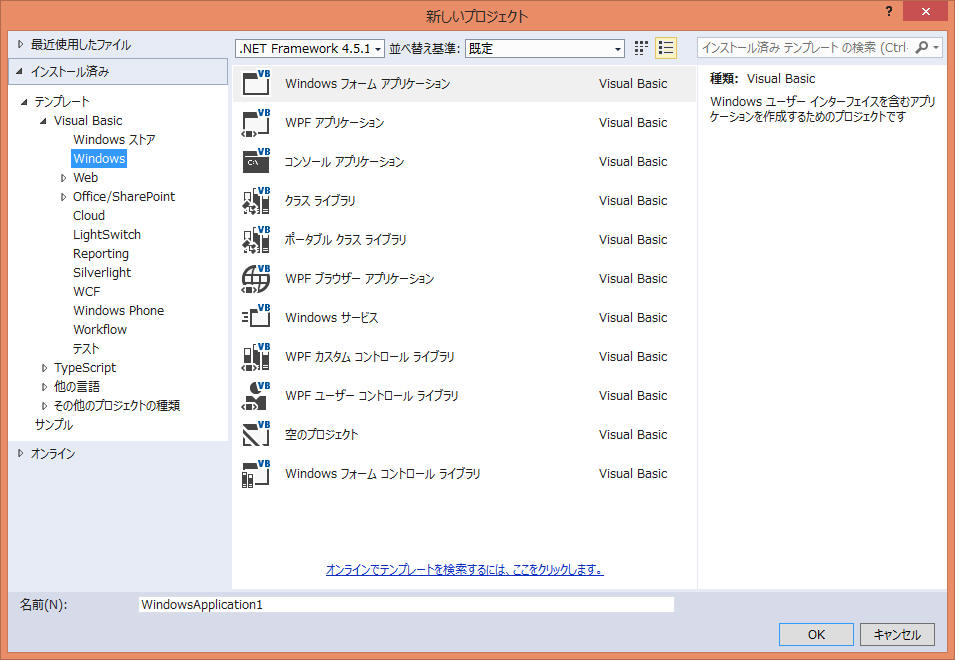Select the コンソール アプリケーション template name
The width and height of the screenshot is (955, 660).
(344, 161)
